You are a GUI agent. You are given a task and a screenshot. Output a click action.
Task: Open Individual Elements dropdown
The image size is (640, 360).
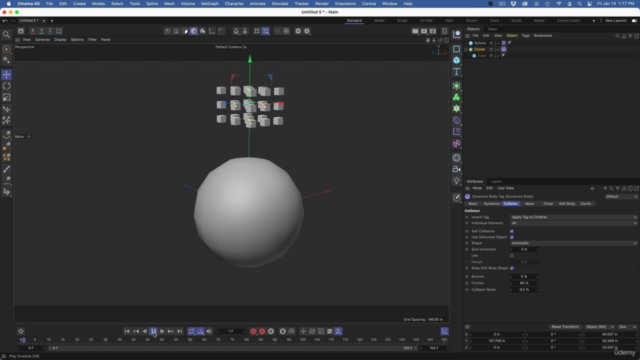[573, 223]
